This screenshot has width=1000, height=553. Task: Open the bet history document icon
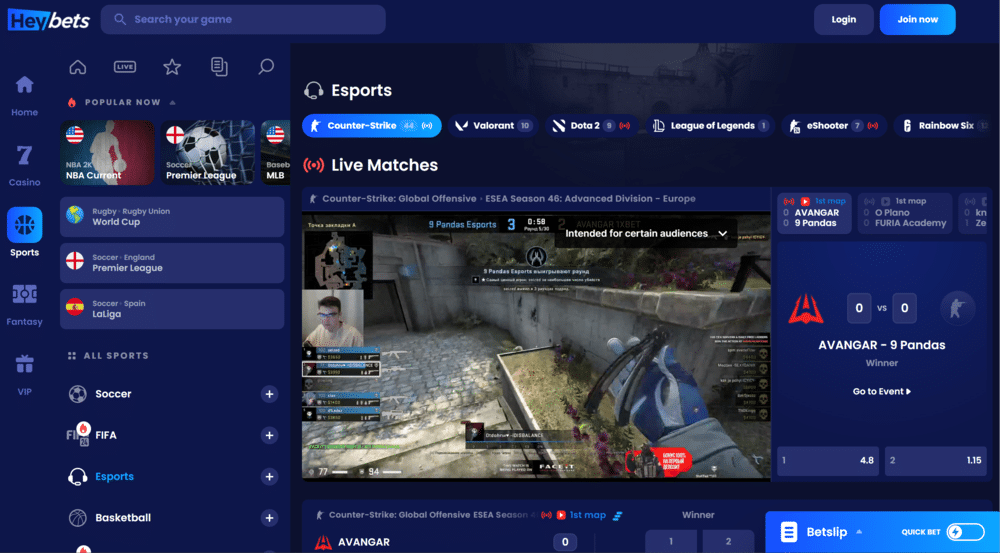tap(219, 67)
